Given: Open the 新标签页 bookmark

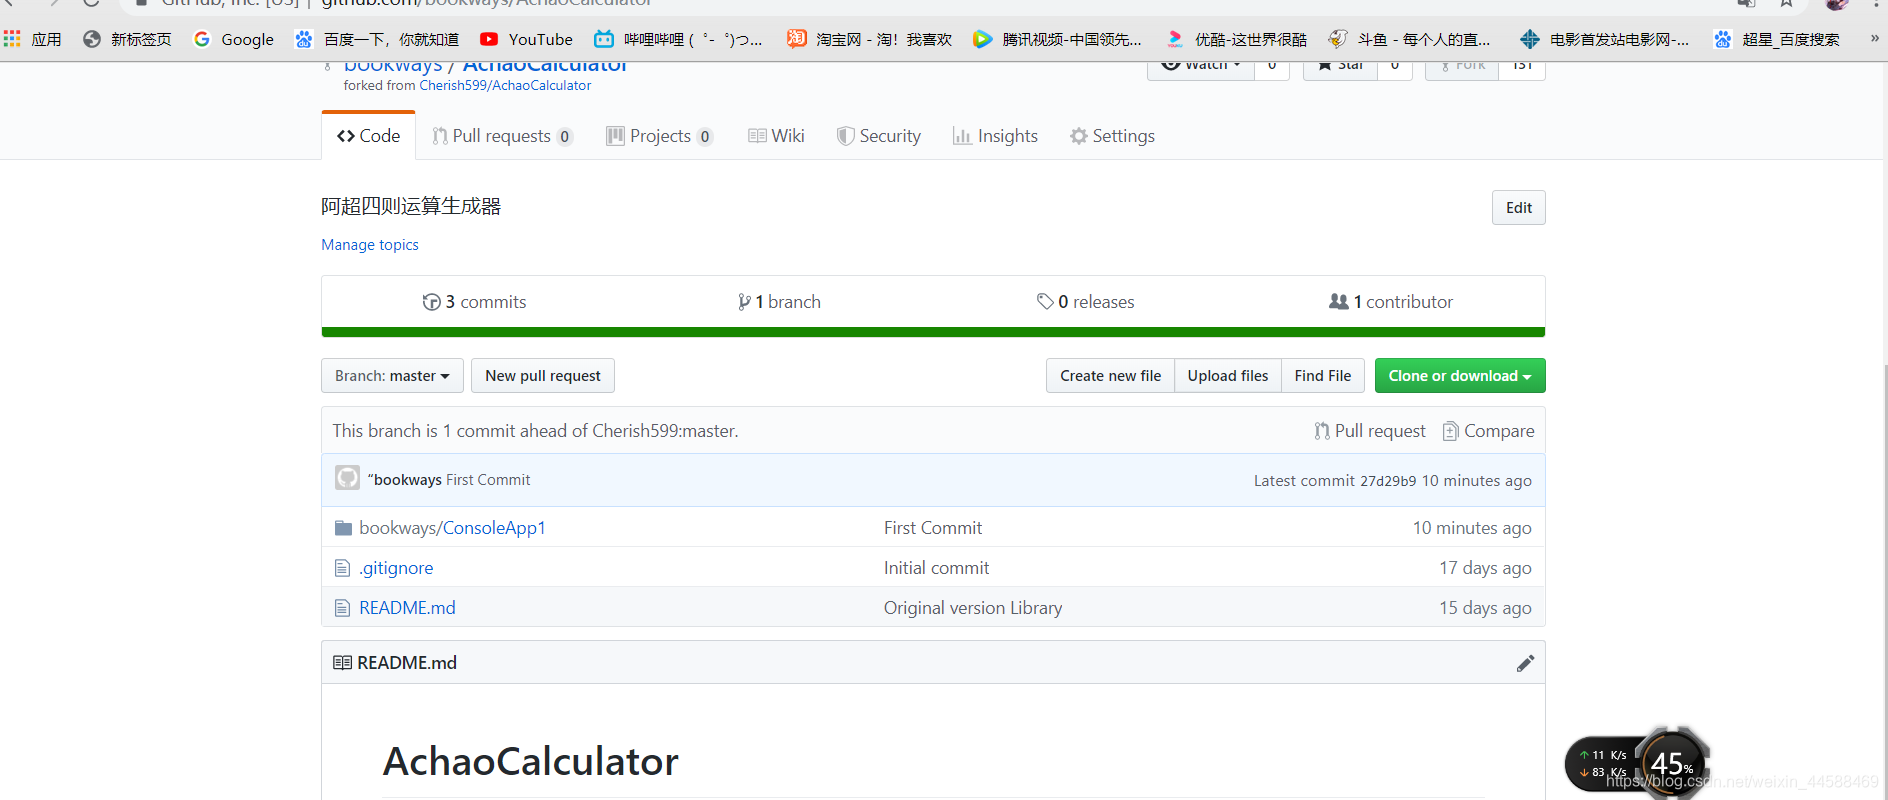Looking at the screenshot, I should tap(128, 39).
